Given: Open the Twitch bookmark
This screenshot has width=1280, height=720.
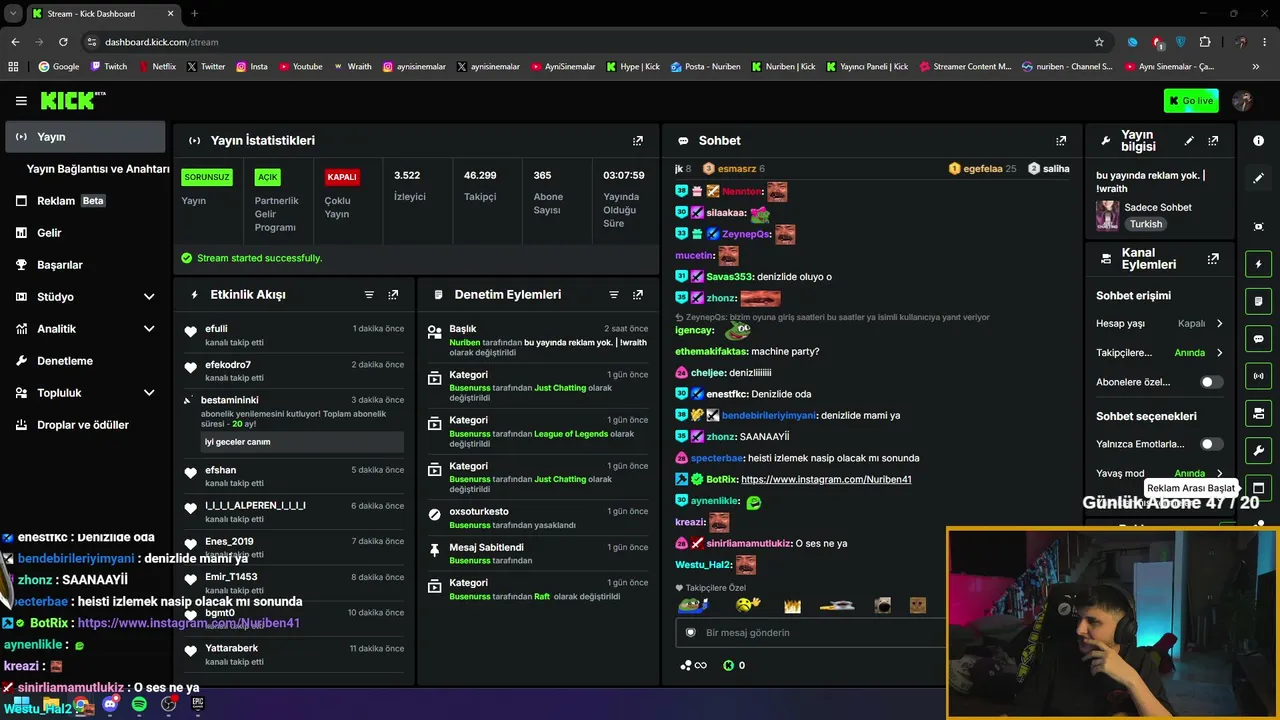Looking at the screenshot, I should [x=109, y=67].
